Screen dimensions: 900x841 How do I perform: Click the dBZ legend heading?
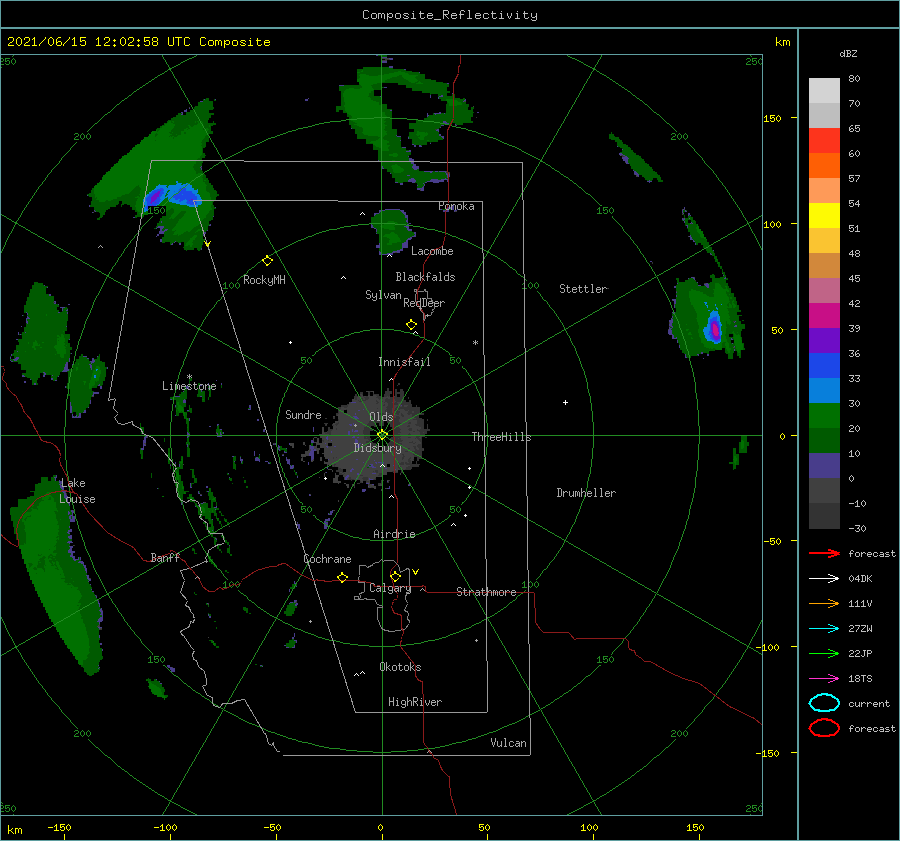pyautogui.click(x=848, y=53)
